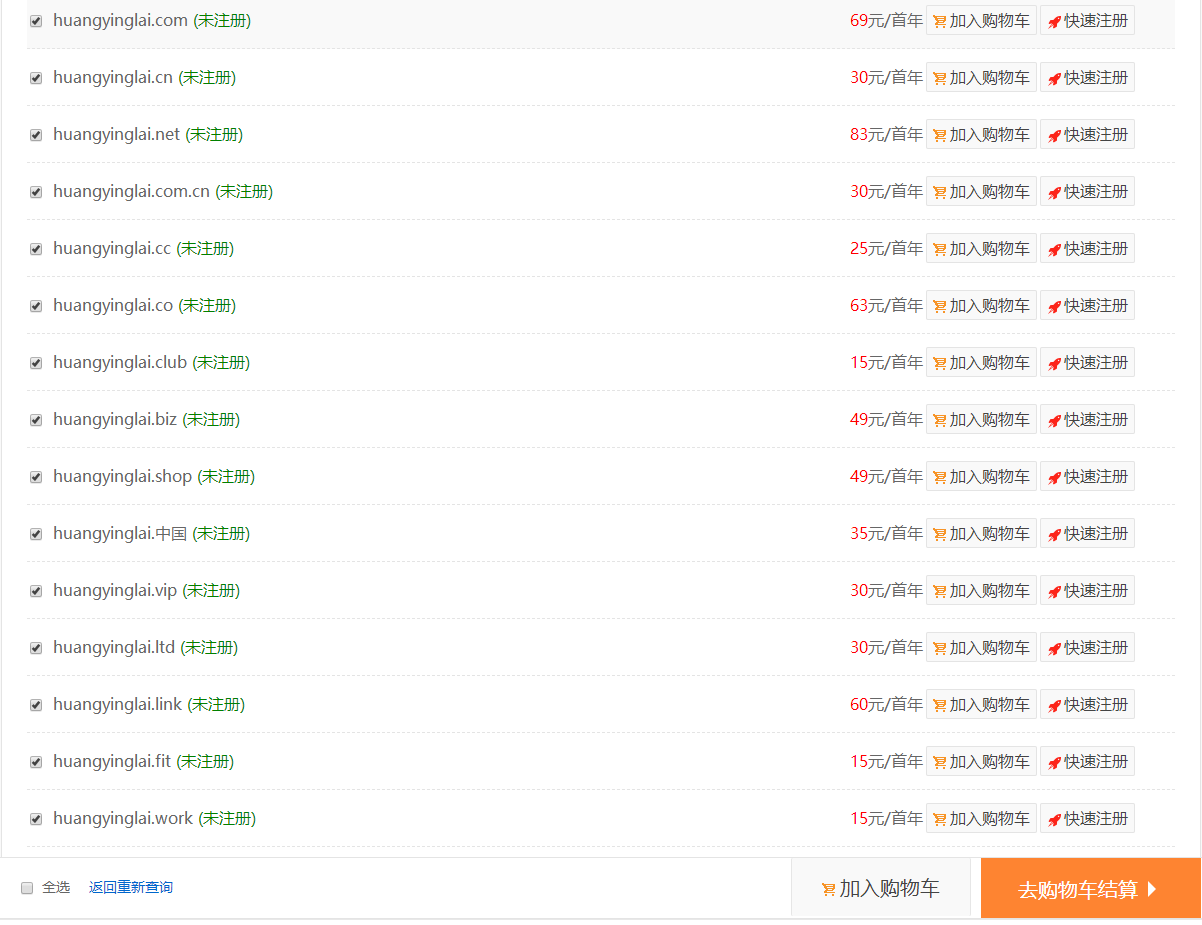The image size is (1202, 925).
Task: Uncheck the huangyinglai.中国 checkbox
Action: pyautogui.click(x=36, y=534)
